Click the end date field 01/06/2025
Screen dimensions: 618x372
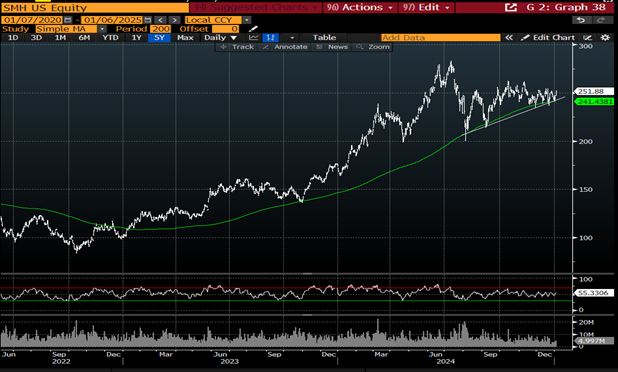pos(112,20)
